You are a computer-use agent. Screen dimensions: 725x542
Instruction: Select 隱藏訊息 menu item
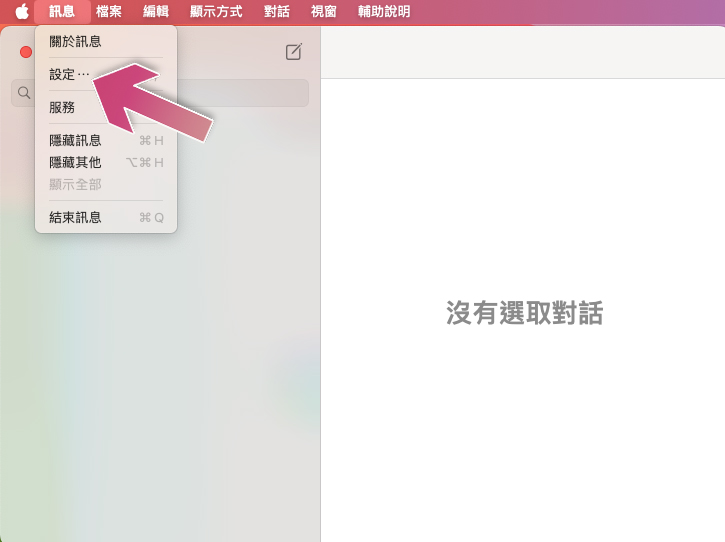coord(75,141)
